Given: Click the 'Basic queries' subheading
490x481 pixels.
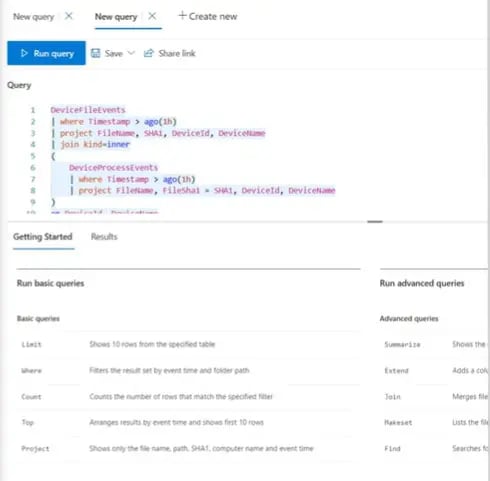Looking at the screenshot, I should click(x=38, y=318).
